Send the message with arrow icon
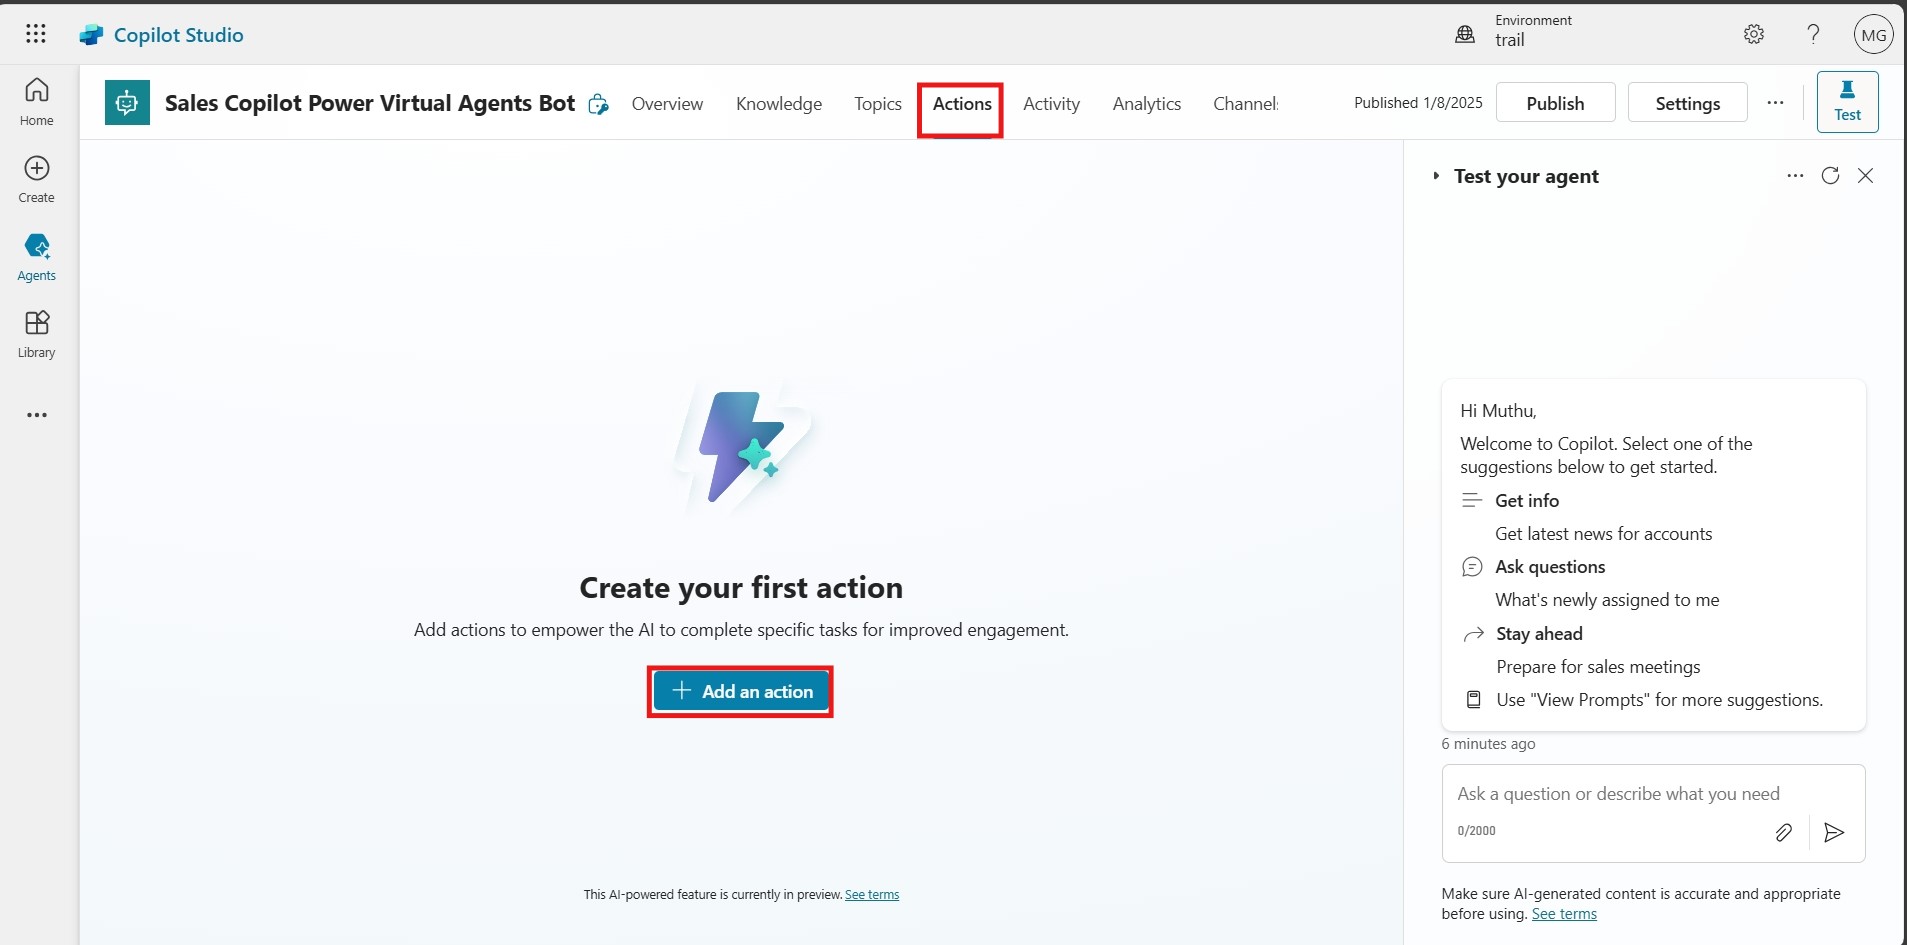Viewport: 1907px width, 945px height. (x=1834, y=832)
